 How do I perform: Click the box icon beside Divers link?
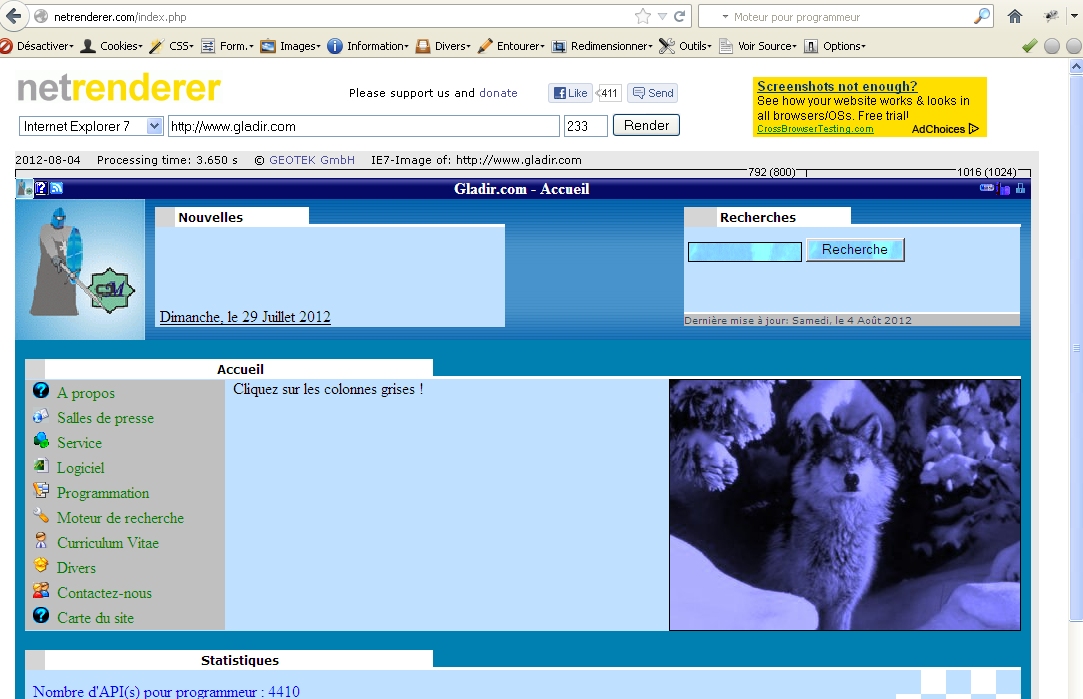pyautogui.click(x=41, y=565)
